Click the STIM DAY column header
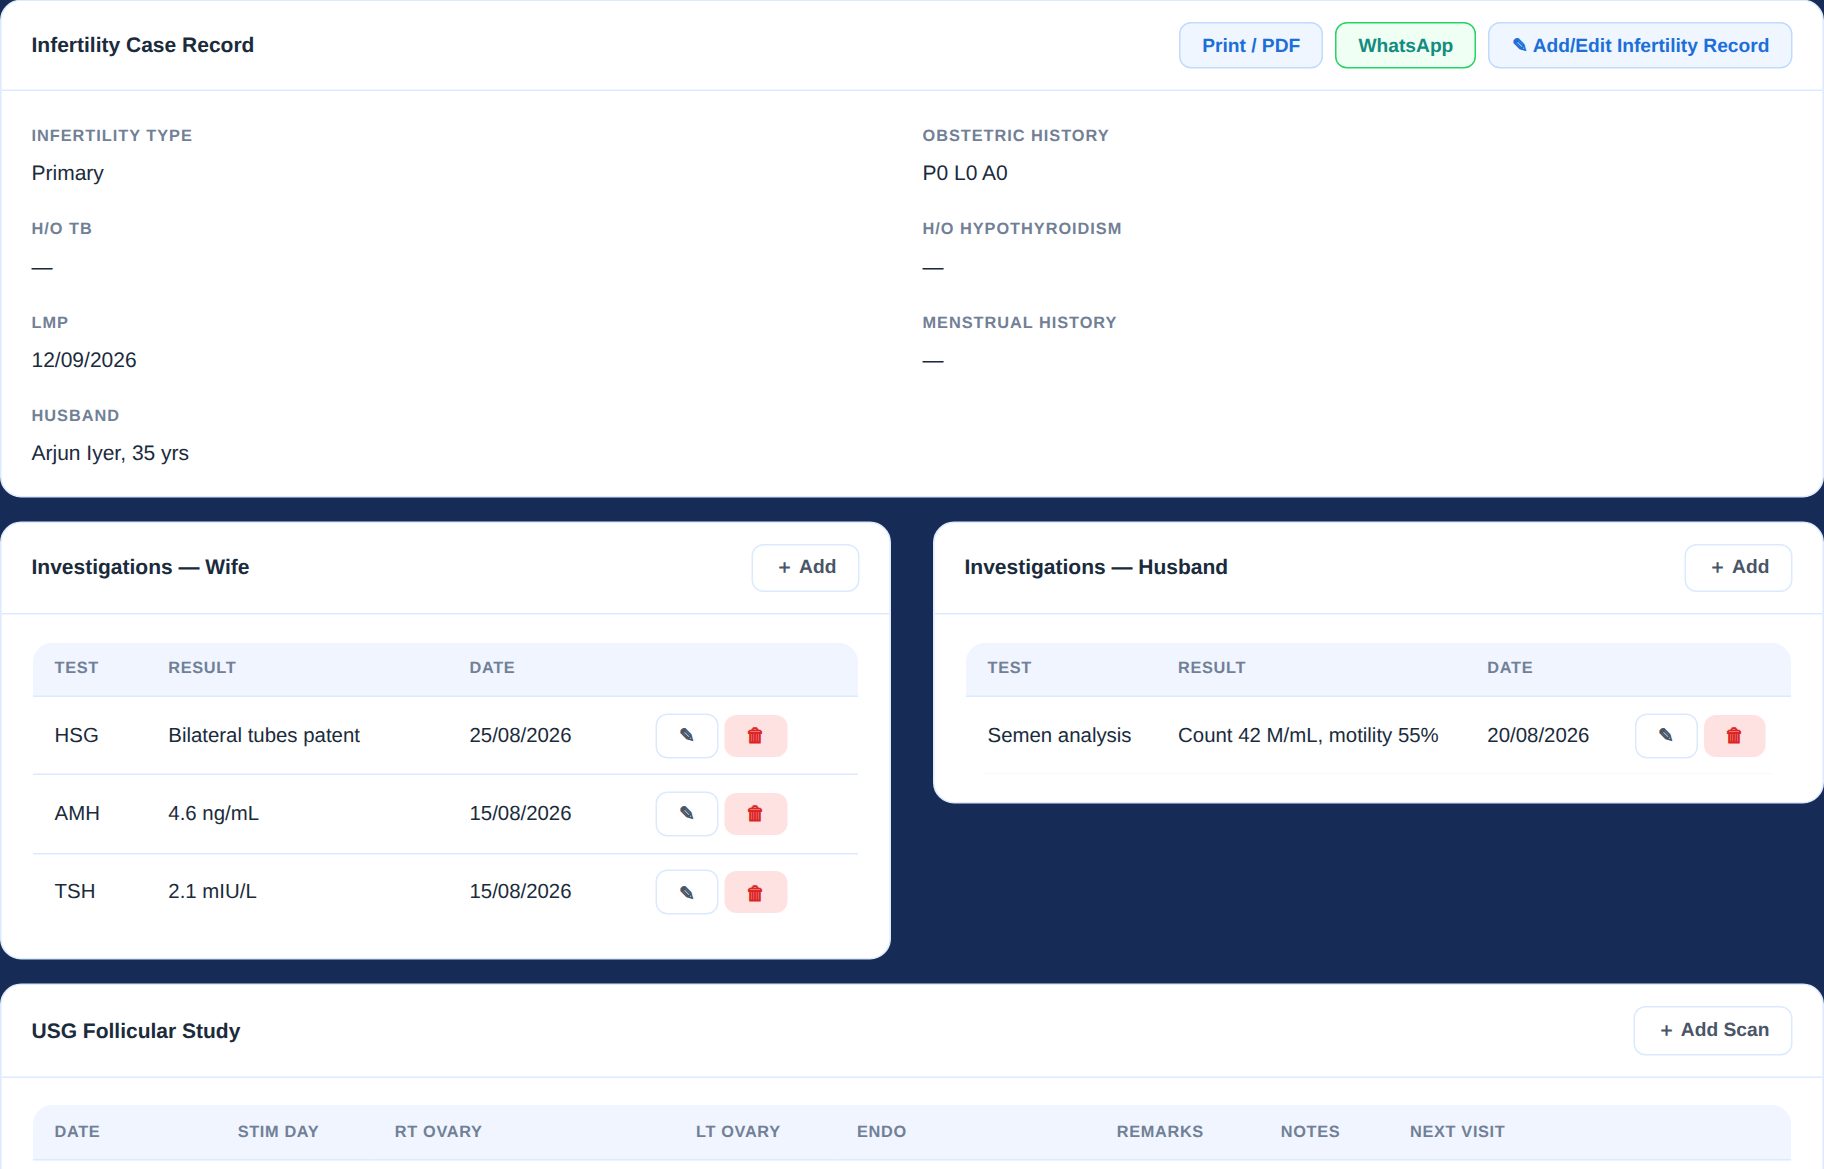The width and height of the screenshot is (1824, 1169). [x=278, y=1131]
